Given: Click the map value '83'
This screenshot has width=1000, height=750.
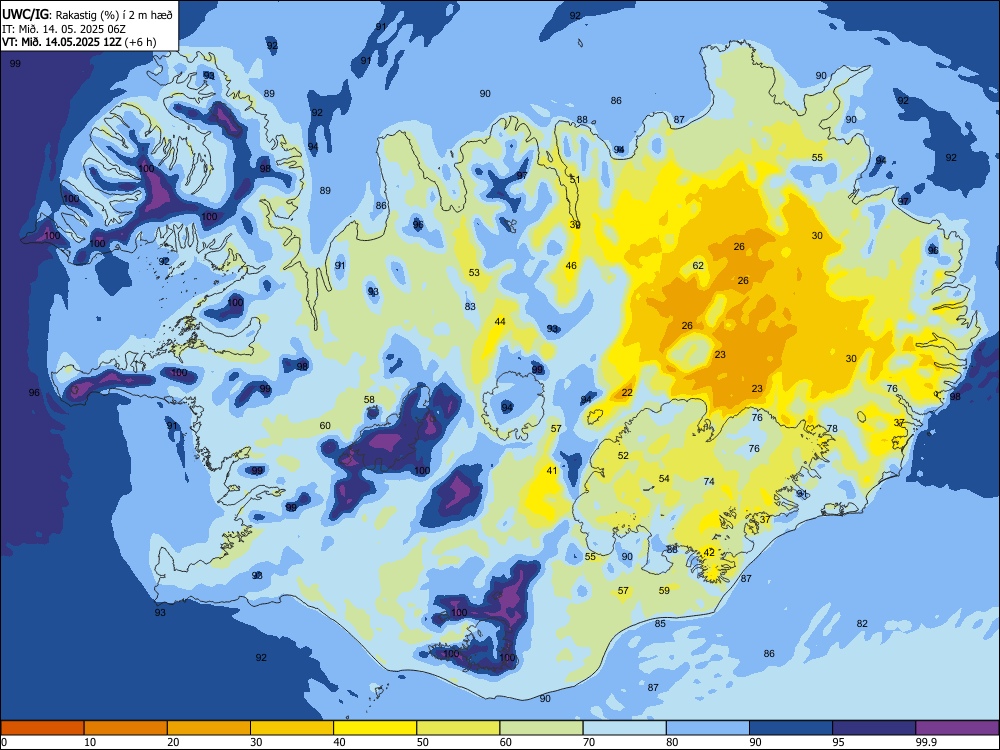Looking at the screenshot, I should [x=470, y=306].
